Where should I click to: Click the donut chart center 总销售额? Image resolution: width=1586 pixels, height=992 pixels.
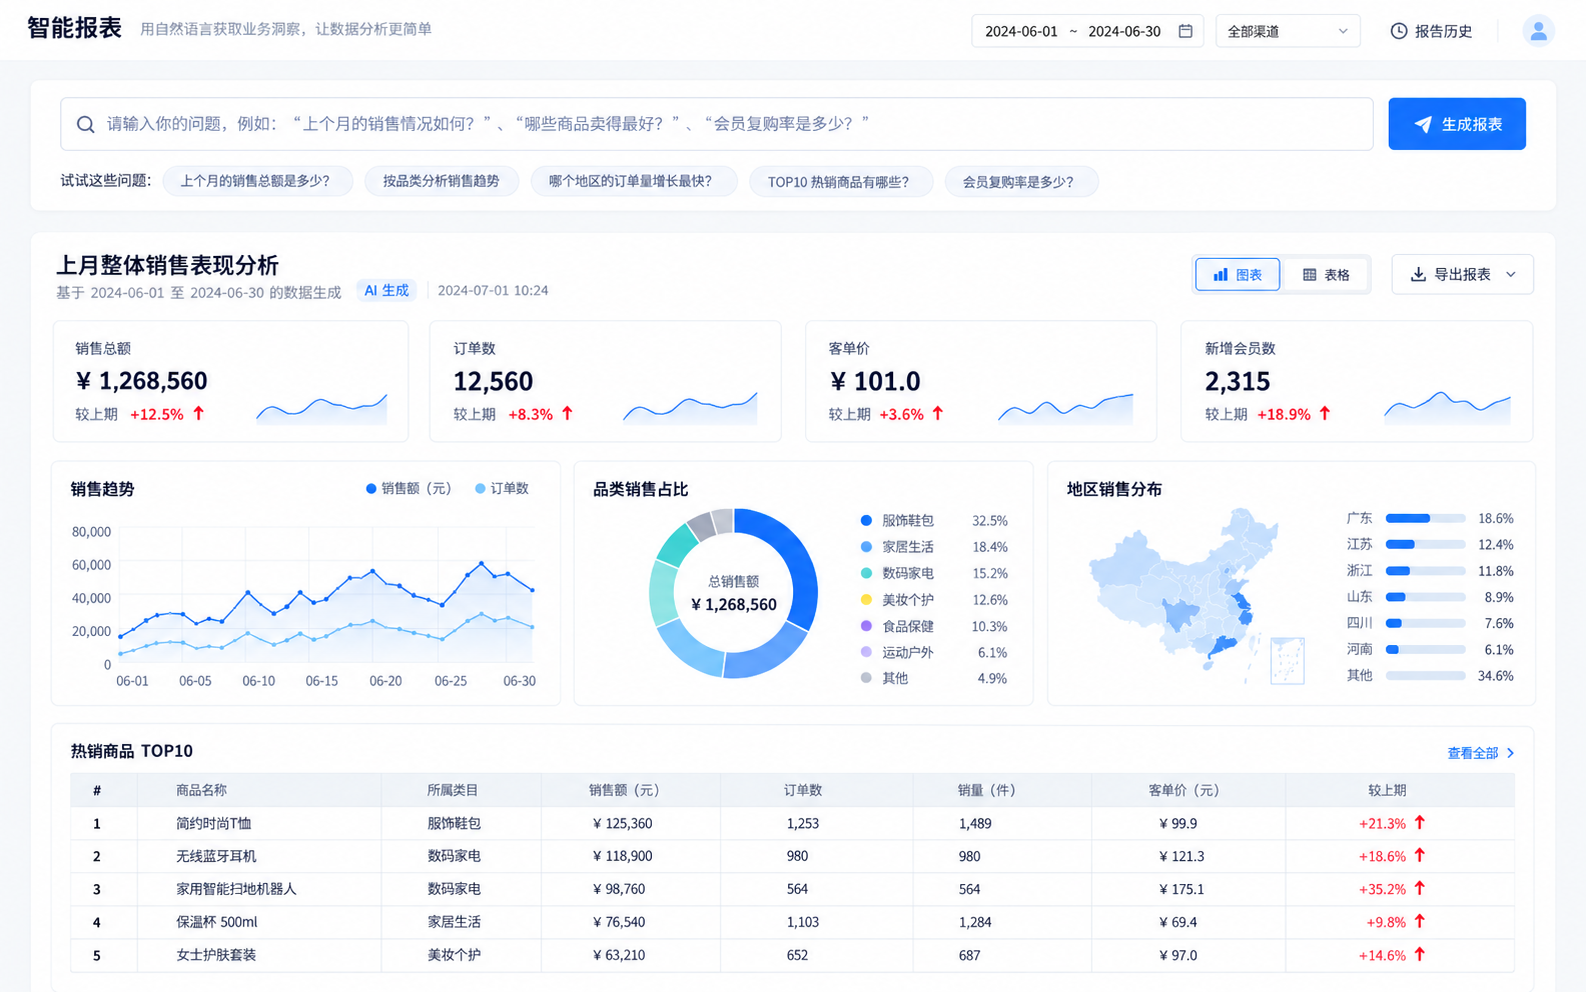coord(733,594)
